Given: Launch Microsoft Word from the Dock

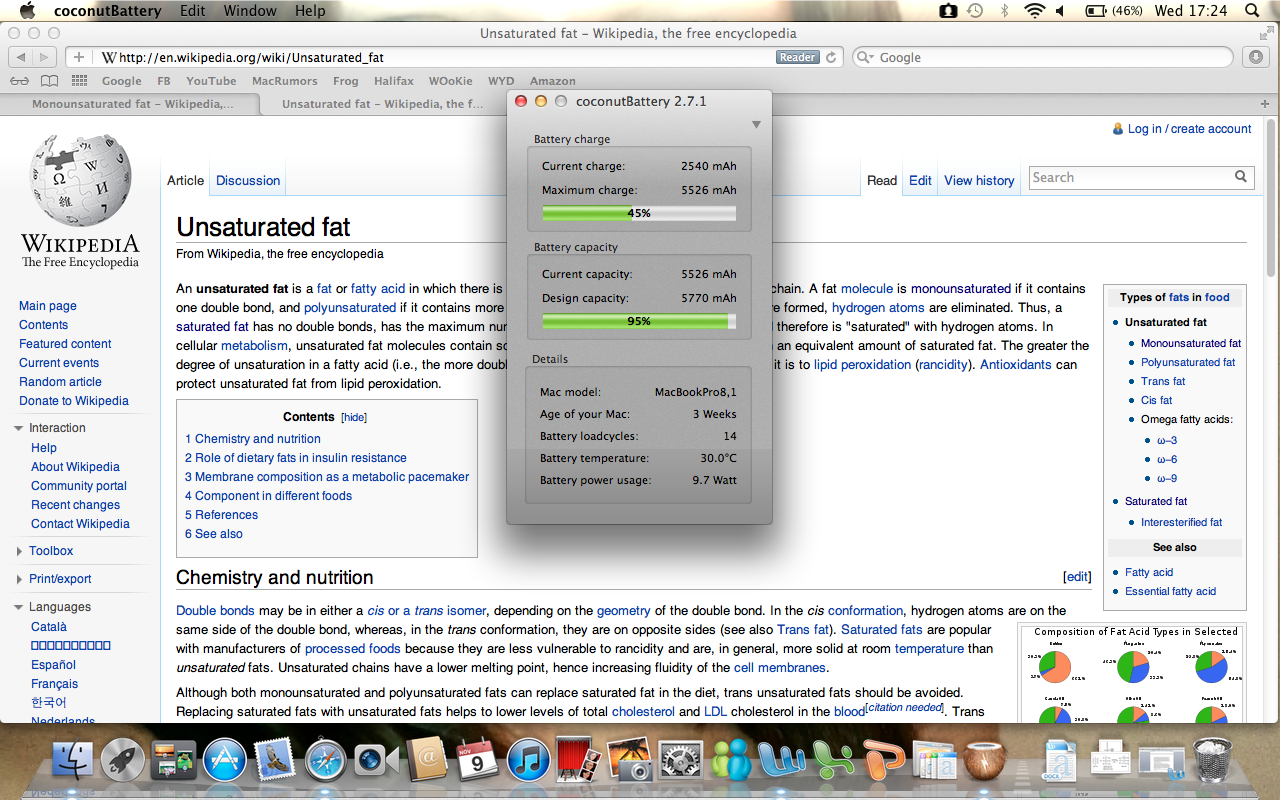Looking at the screenshot, I should coord(784,761).
